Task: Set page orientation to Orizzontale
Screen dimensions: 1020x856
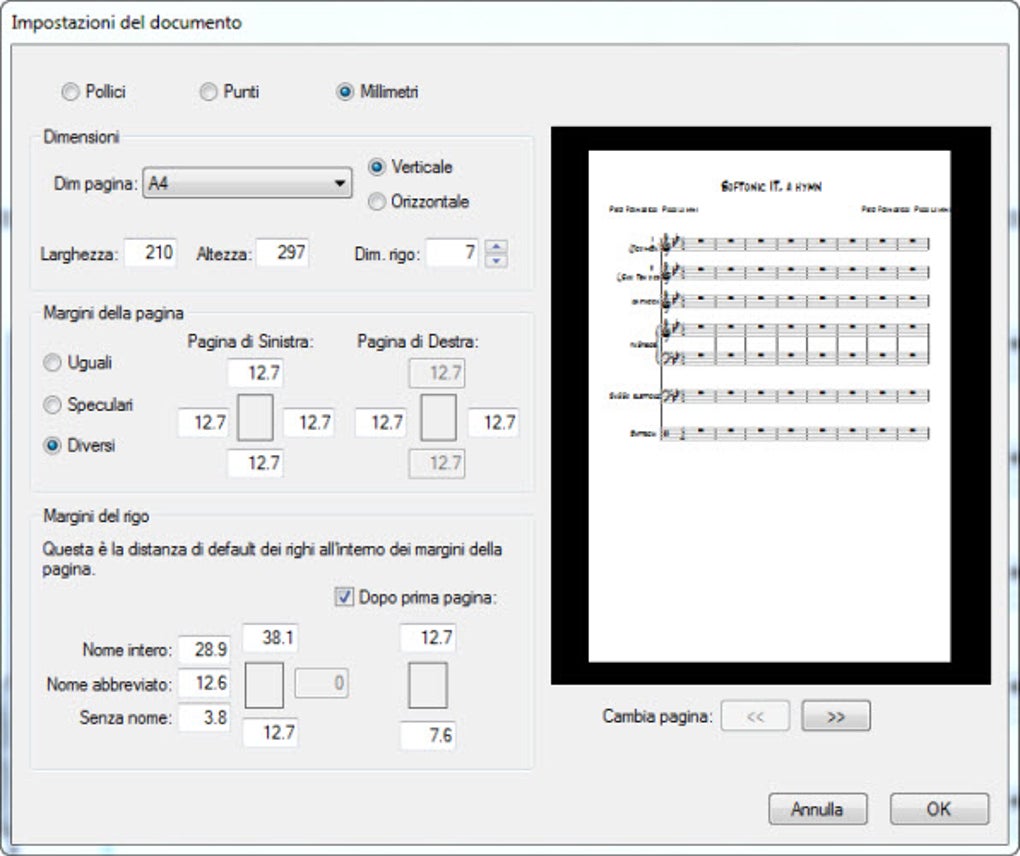Action: tap(377, 202)
